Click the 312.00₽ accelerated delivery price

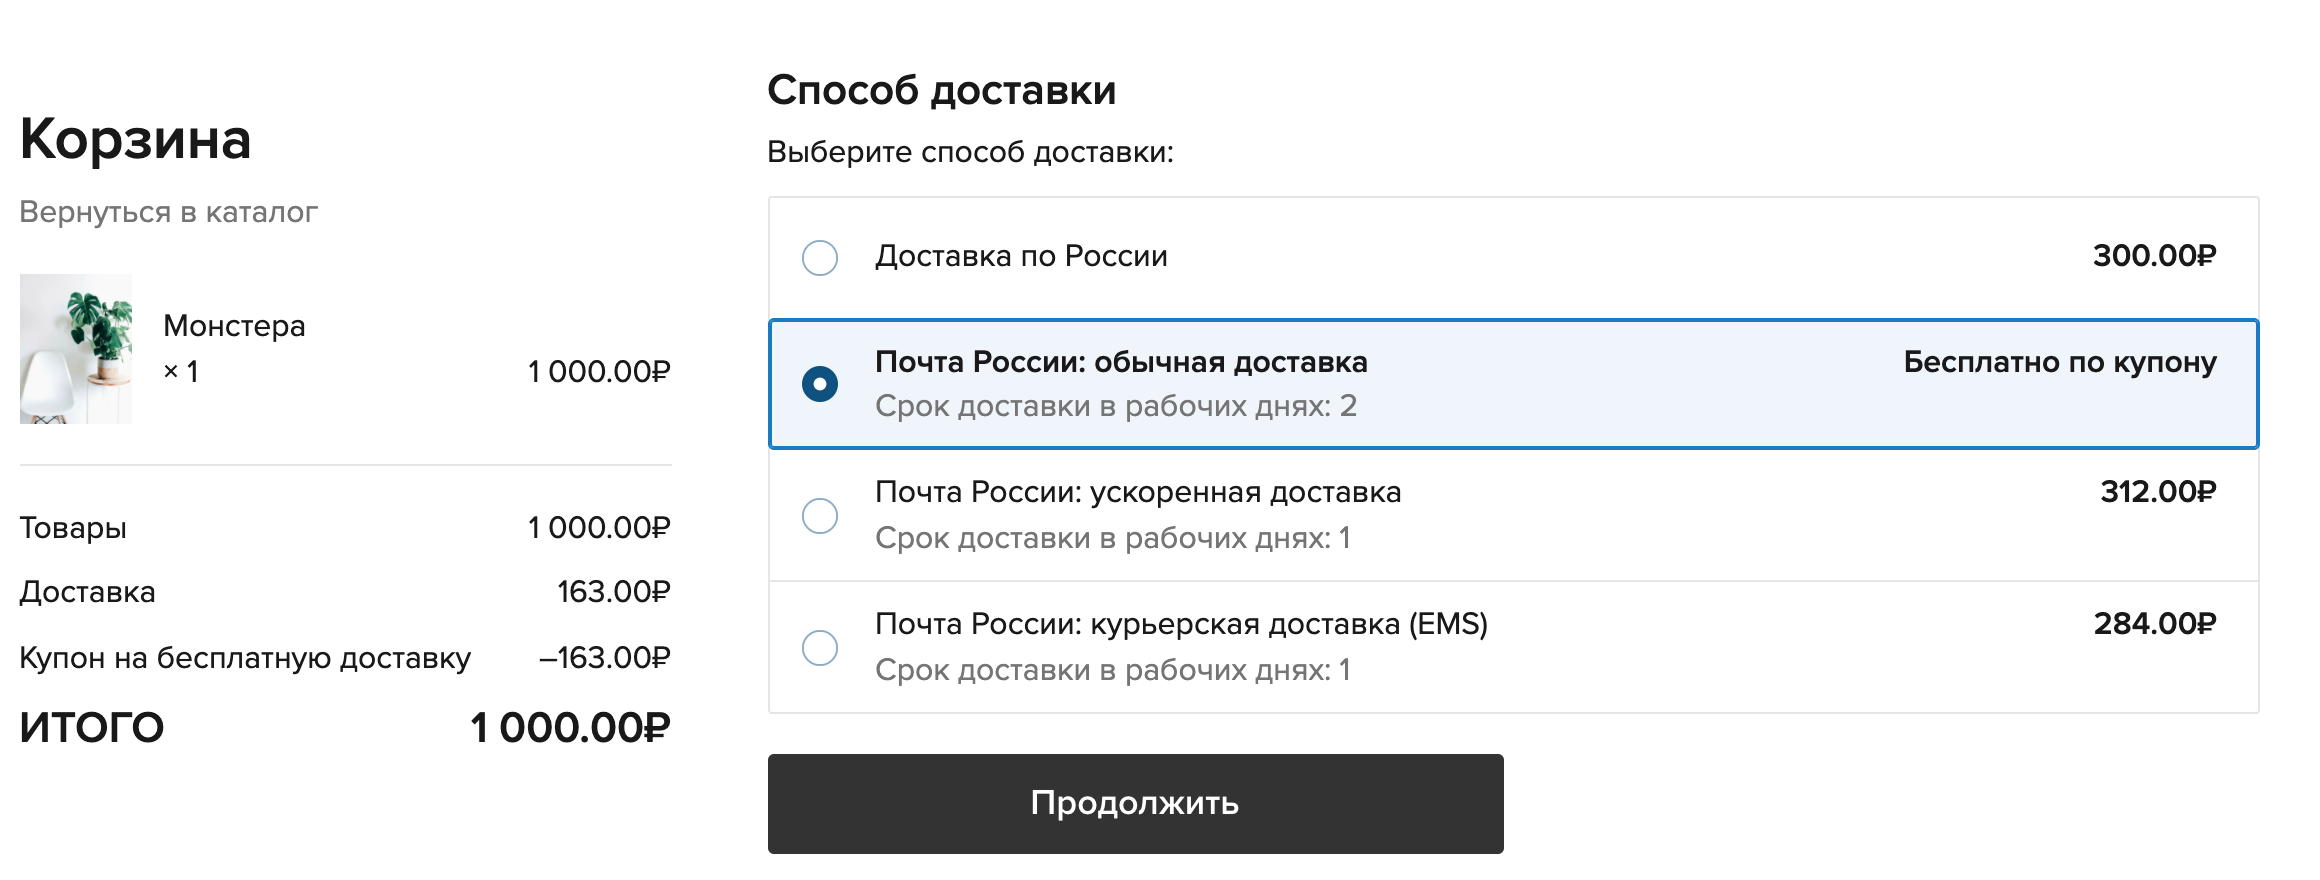pos(2158,492)
